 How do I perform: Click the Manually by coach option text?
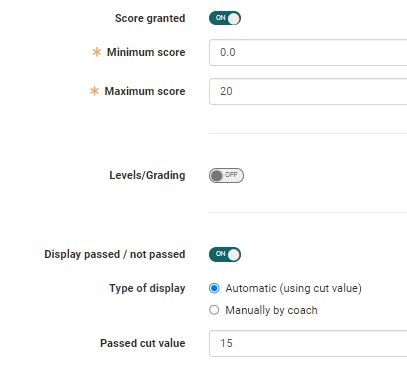[271, 310]
